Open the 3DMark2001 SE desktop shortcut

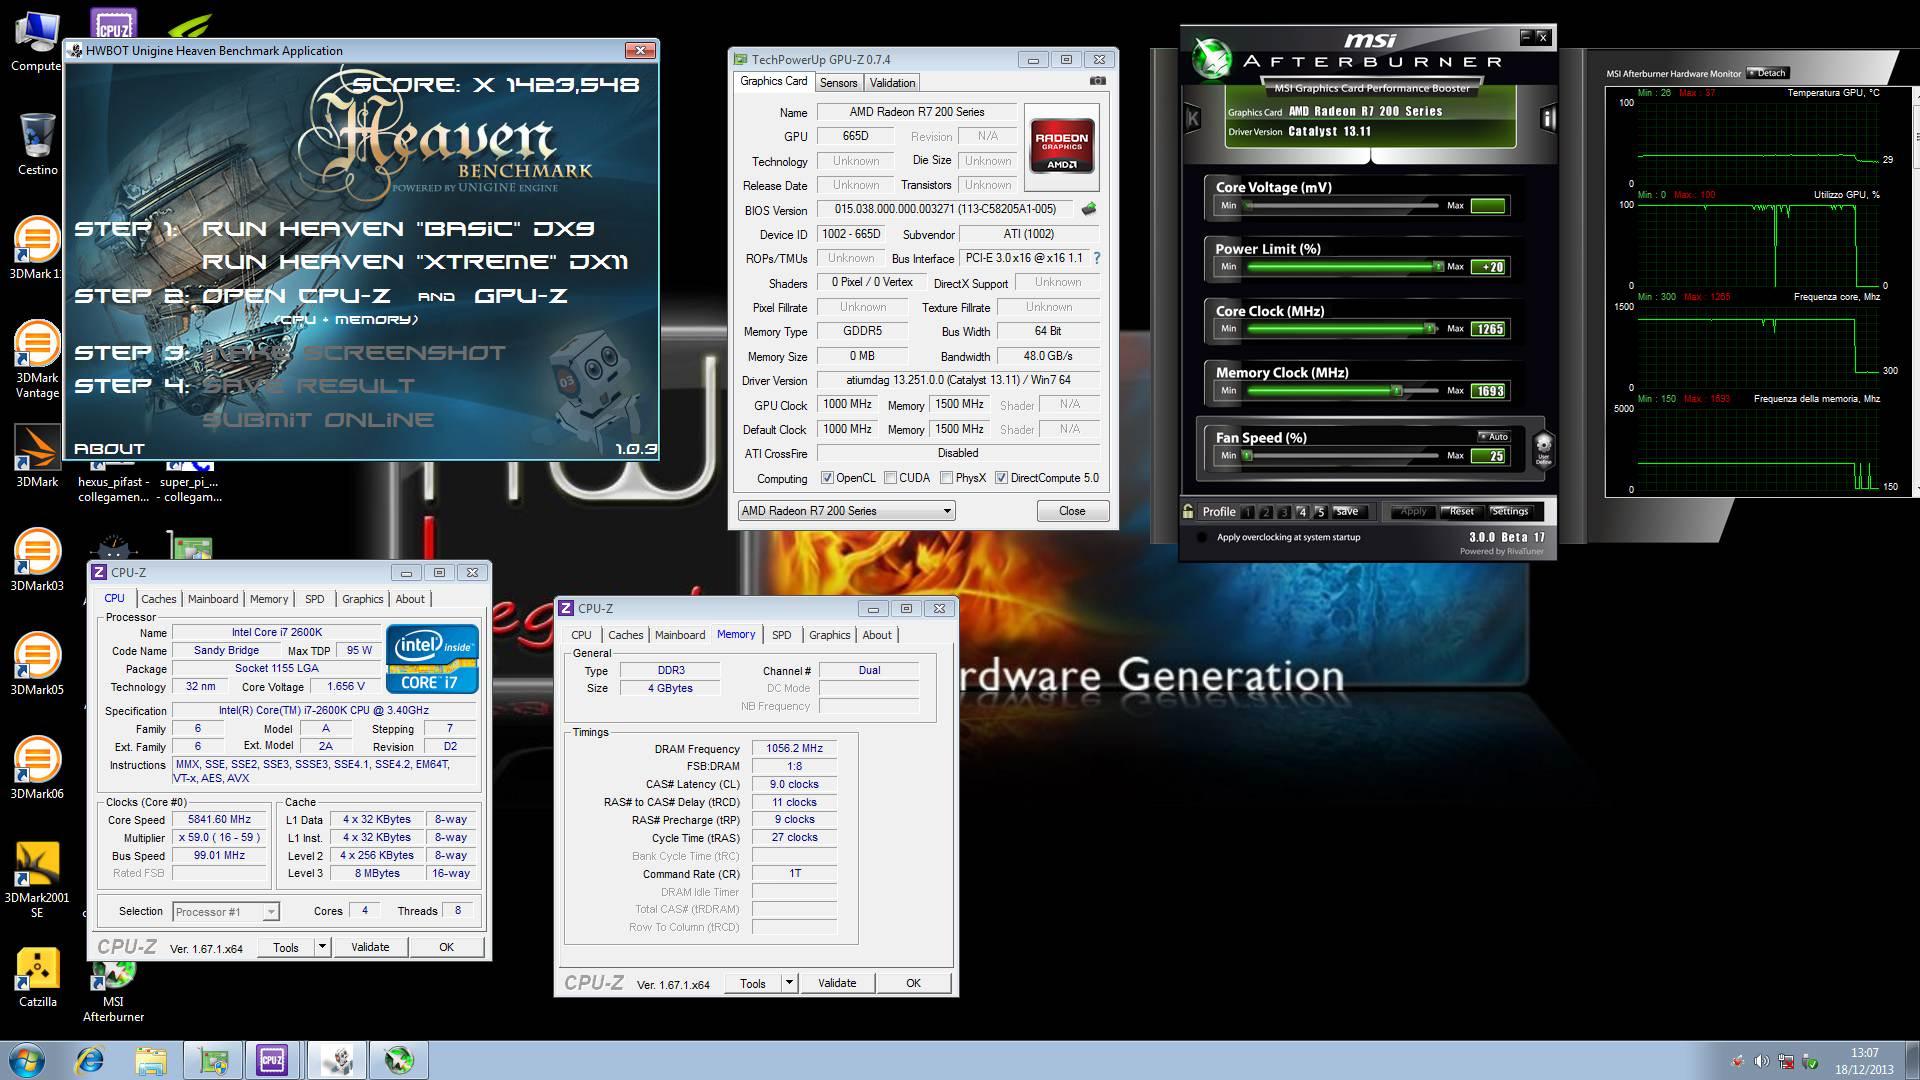[x=37, y=880]
